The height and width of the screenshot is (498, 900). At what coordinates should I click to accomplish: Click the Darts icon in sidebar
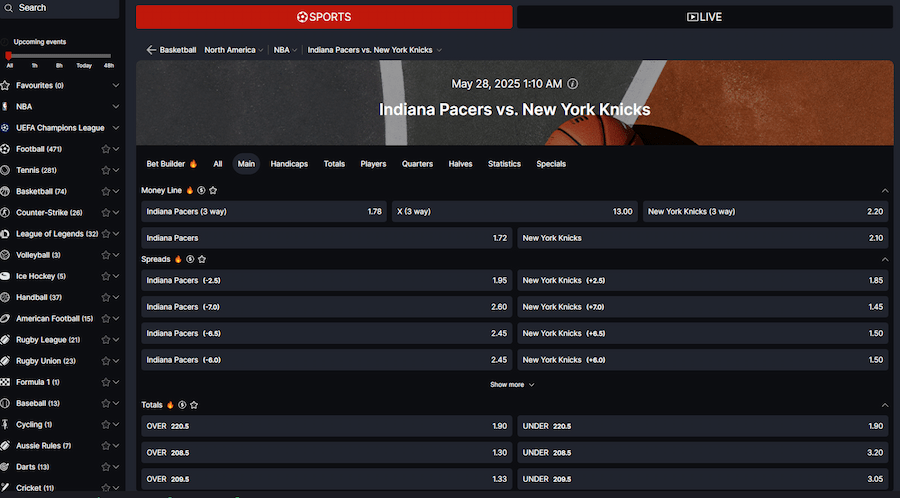click(x=5, y=467)
